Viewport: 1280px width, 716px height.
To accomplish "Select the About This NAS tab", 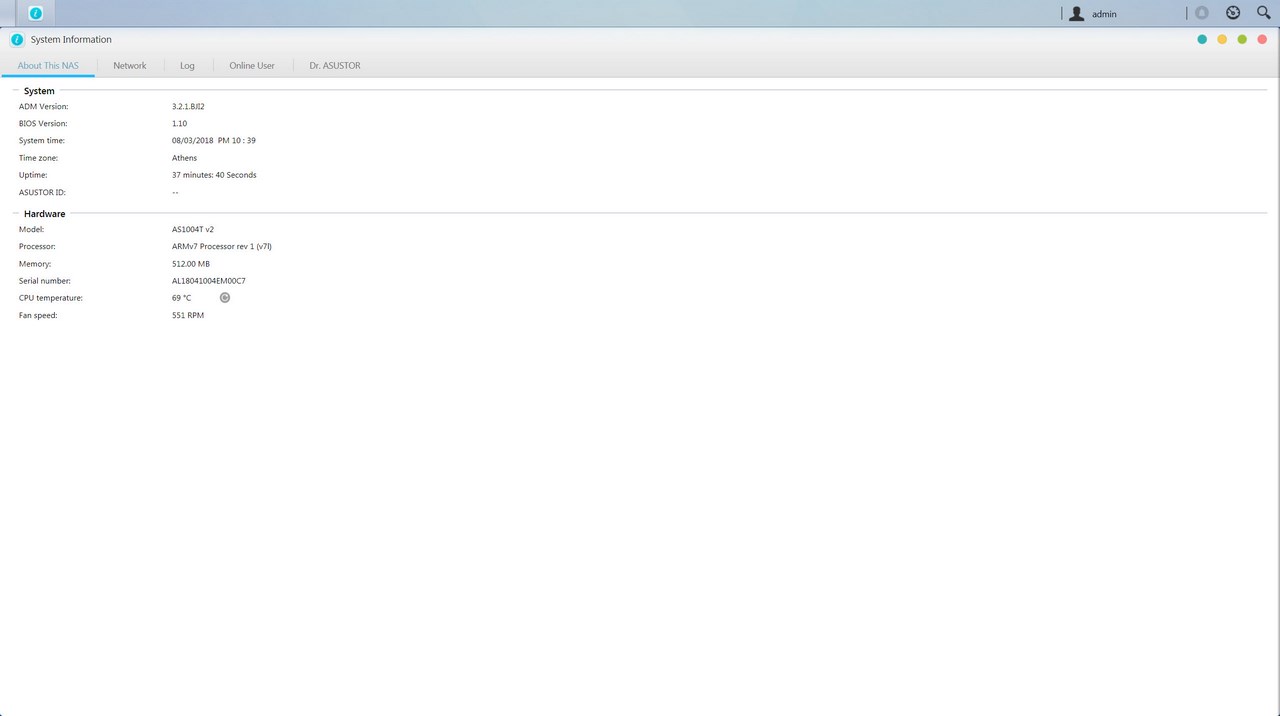I will click(x=48, y=66).
